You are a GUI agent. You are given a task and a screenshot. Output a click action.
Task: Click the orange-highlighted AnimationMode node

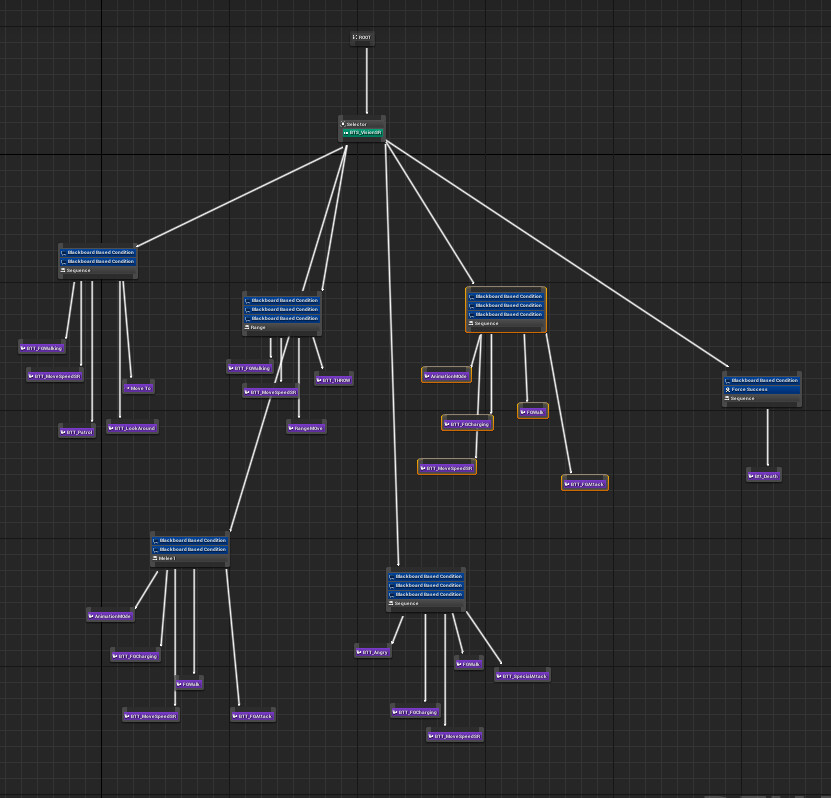446,376
